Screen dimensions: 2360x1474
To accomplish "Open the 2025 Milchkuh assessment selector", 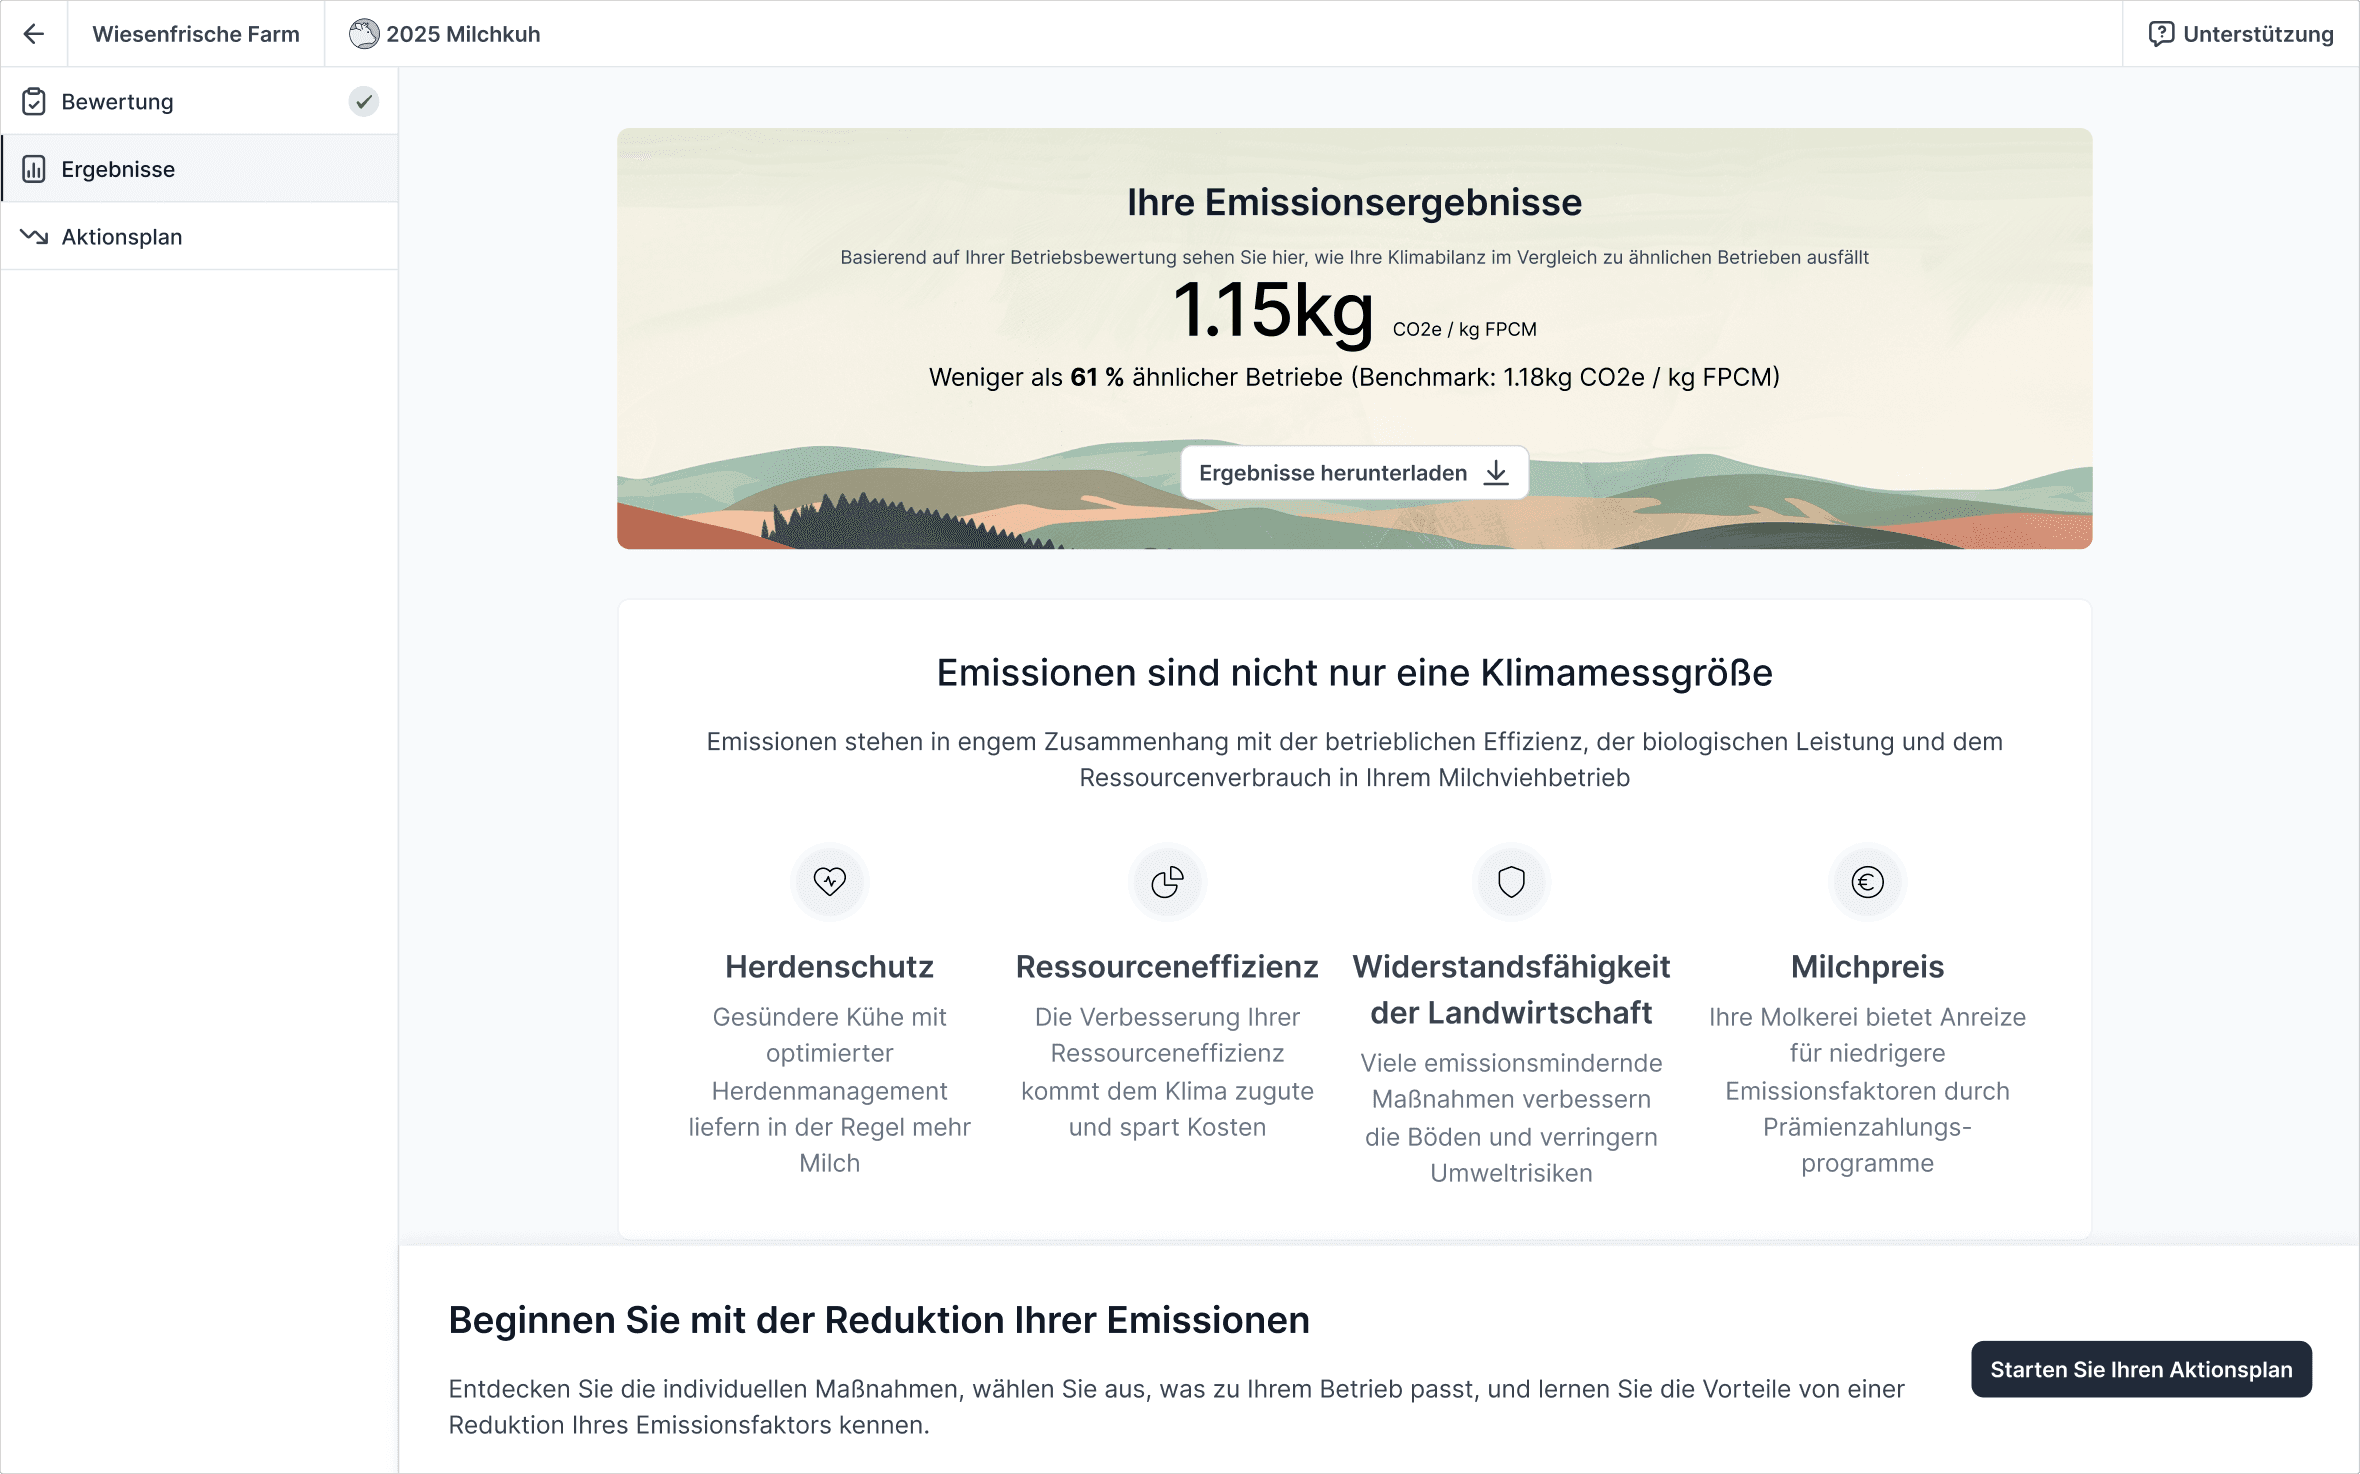I will 445,34.
